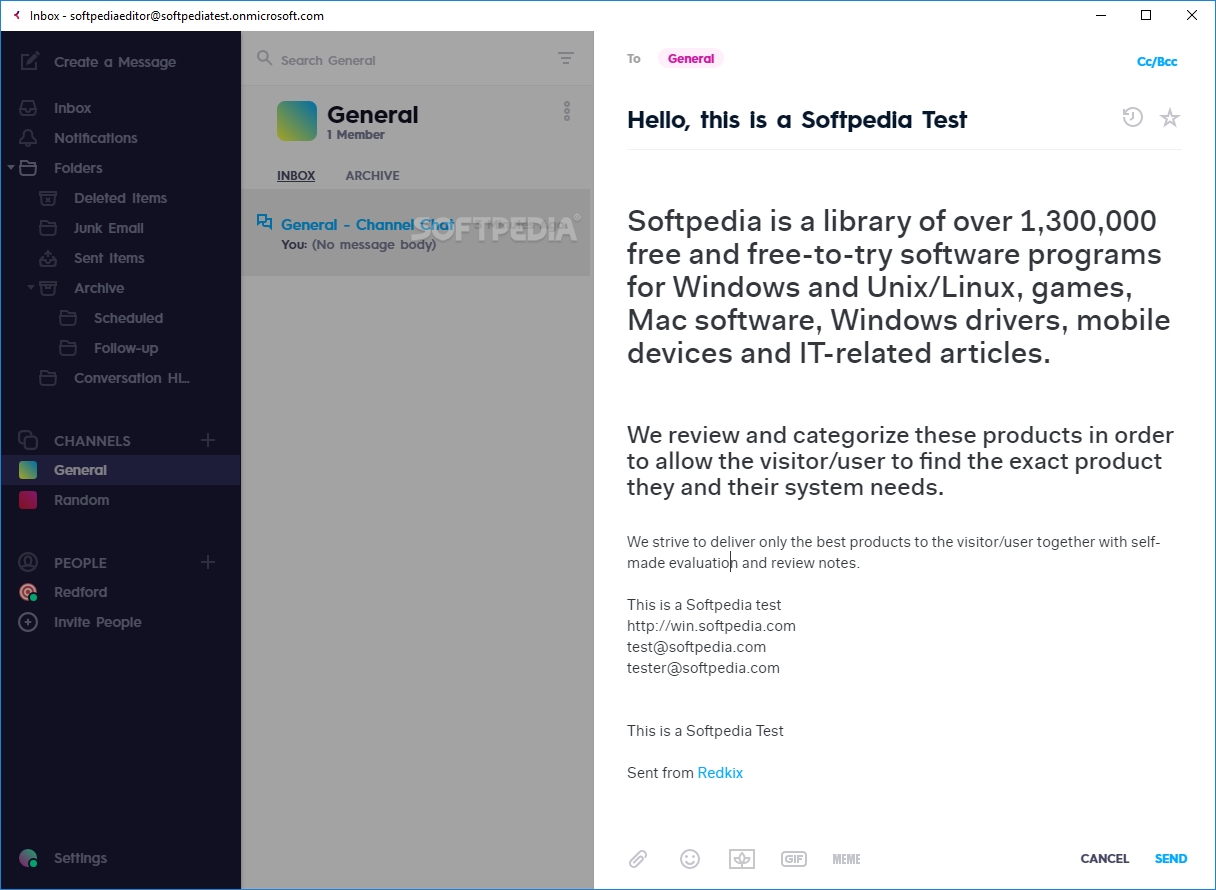Switch to the INBOX tab

coord(296,176)
